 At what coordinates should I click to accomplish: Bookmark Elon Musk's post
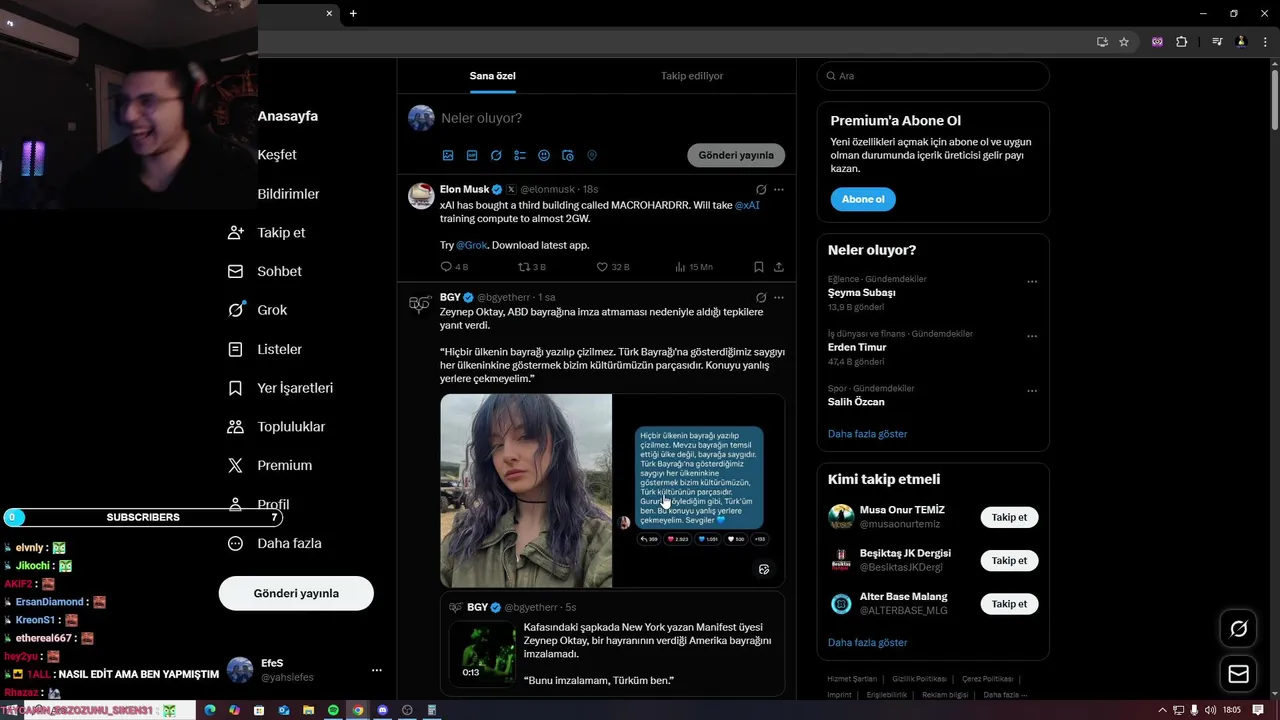pyautogui.click(x=759, y=267)
